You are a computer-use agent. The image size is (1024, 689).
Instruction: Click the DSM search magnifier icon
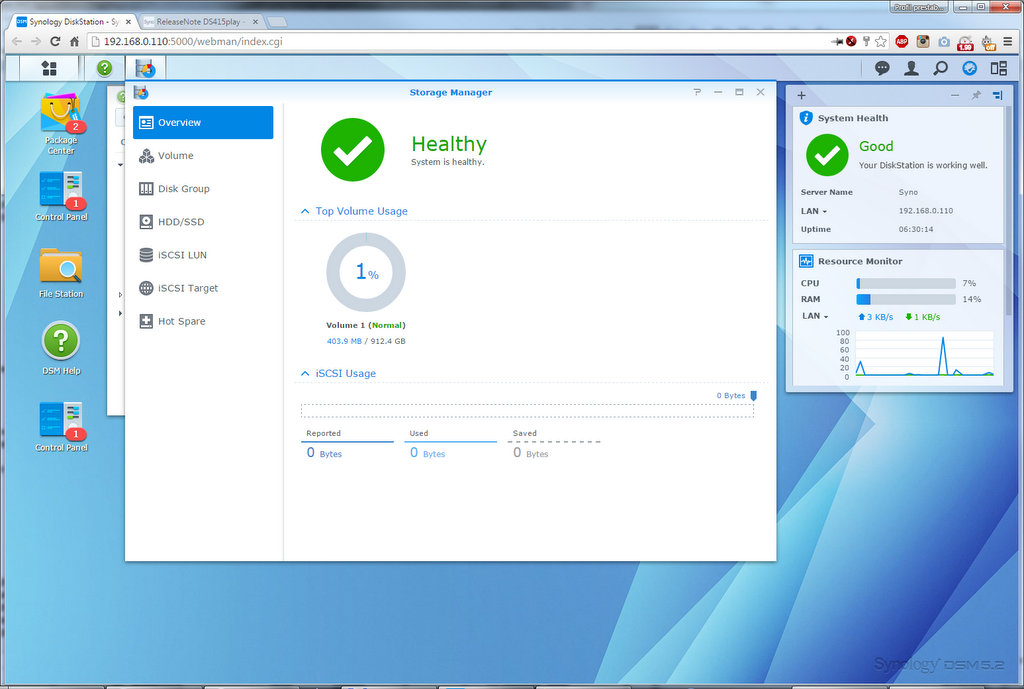[x=940, y=68]
